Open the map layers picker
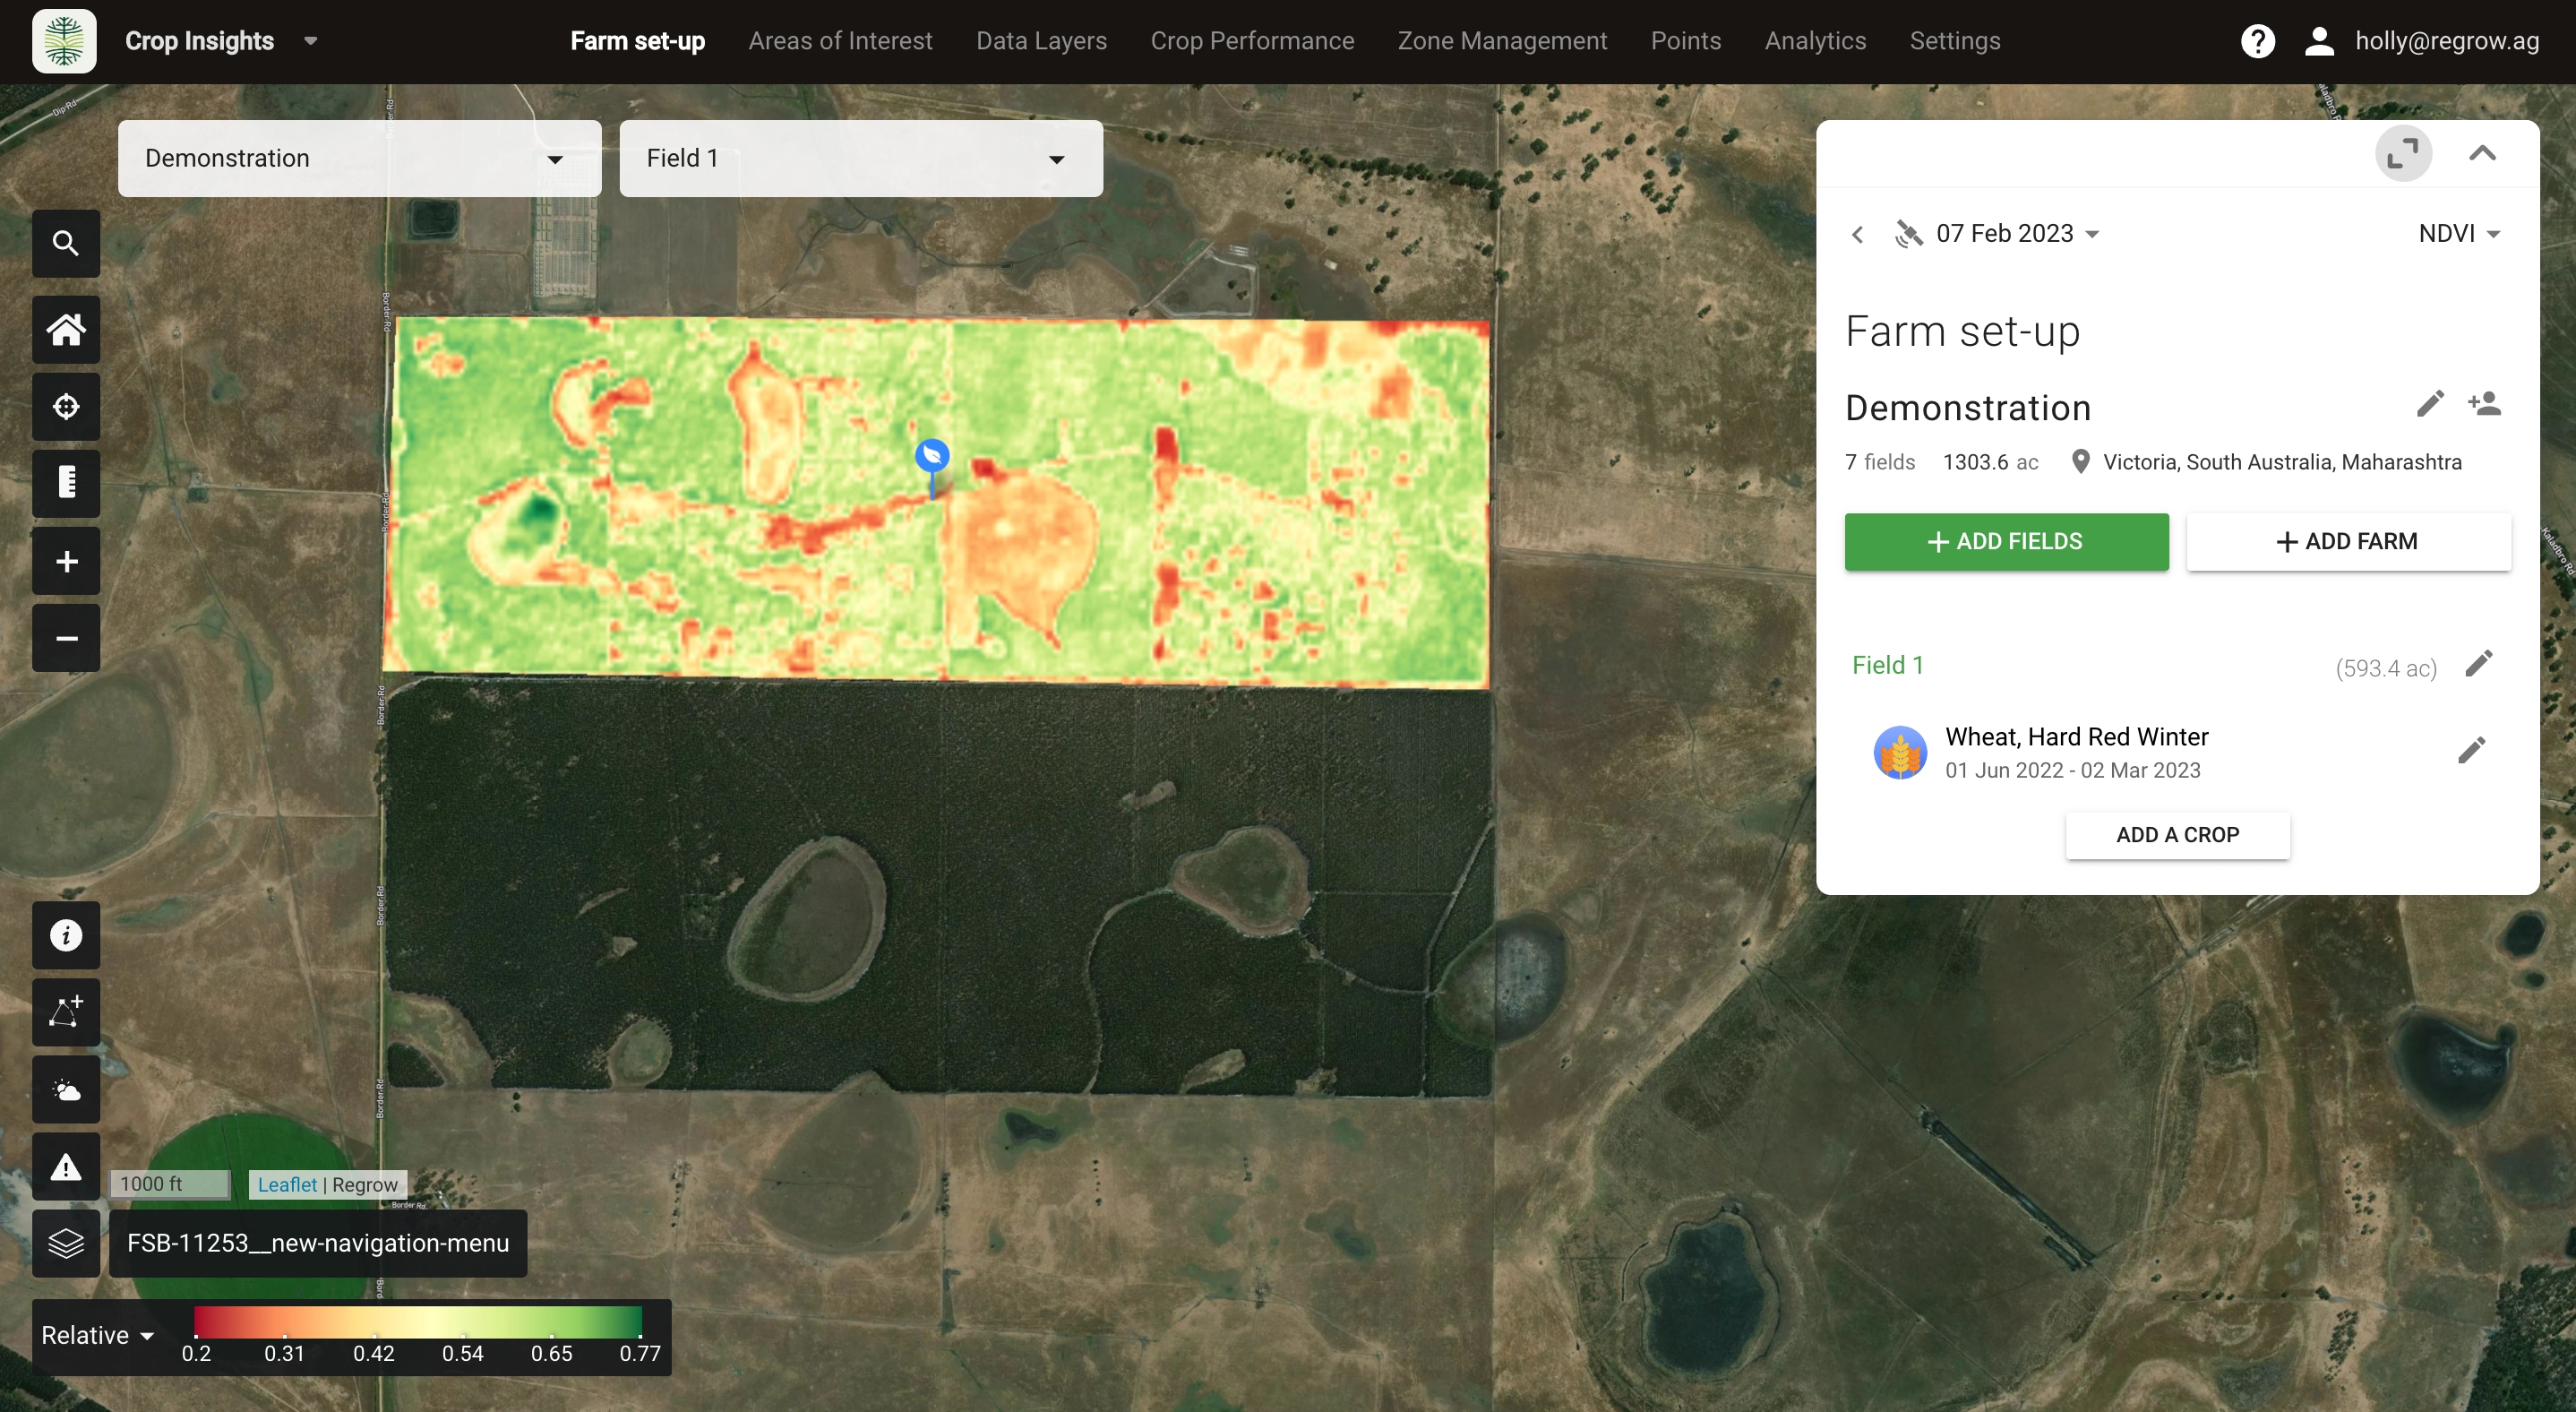 (x=65, y=1243)
